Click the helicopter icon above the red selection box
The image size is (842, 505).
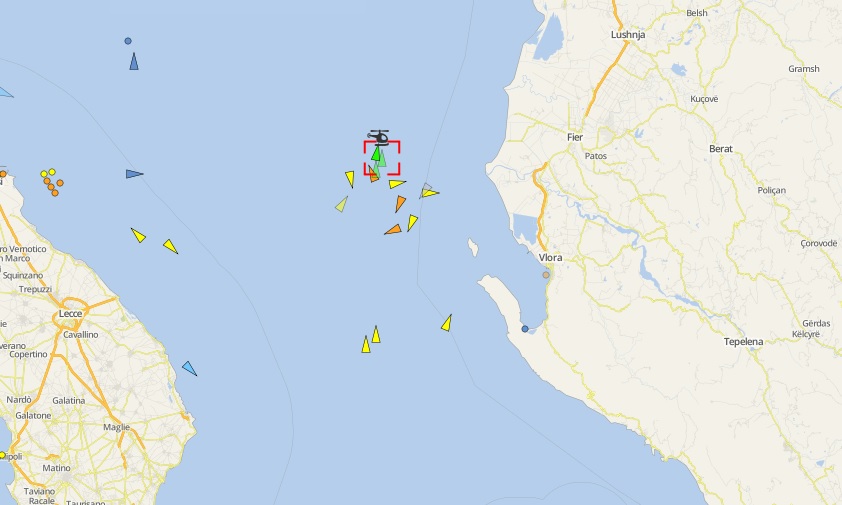pos(379,138)
